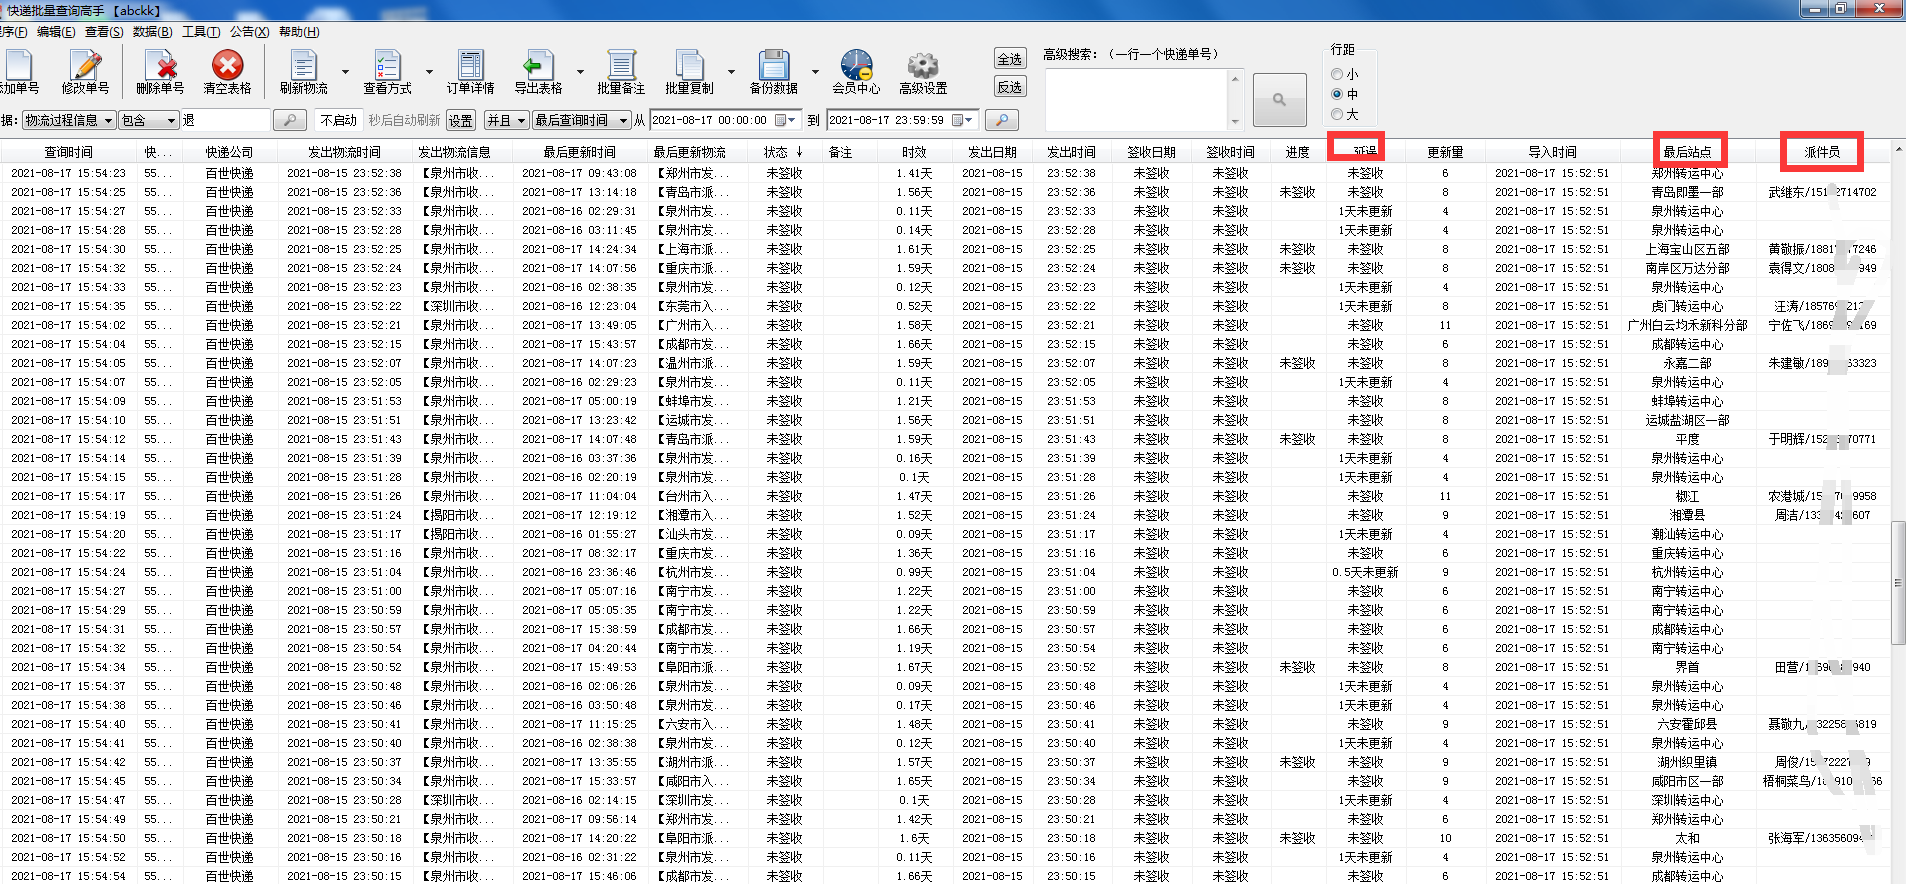Click the magnifier button after the end date field

1001,121
